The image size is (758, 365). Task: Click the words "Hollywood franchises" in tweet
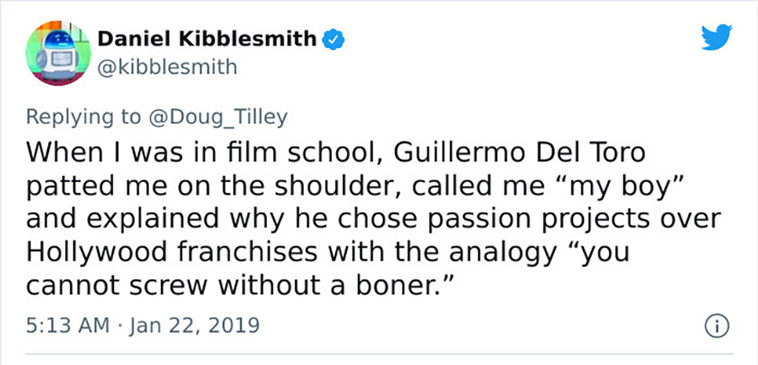[172, 252]
